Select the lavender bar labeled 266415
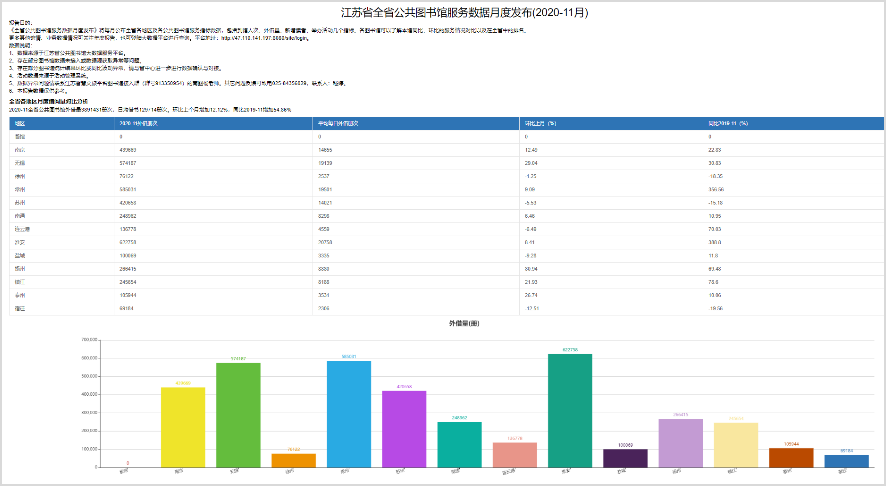Viewport: 886px width, 486px height. click(680, 443)
